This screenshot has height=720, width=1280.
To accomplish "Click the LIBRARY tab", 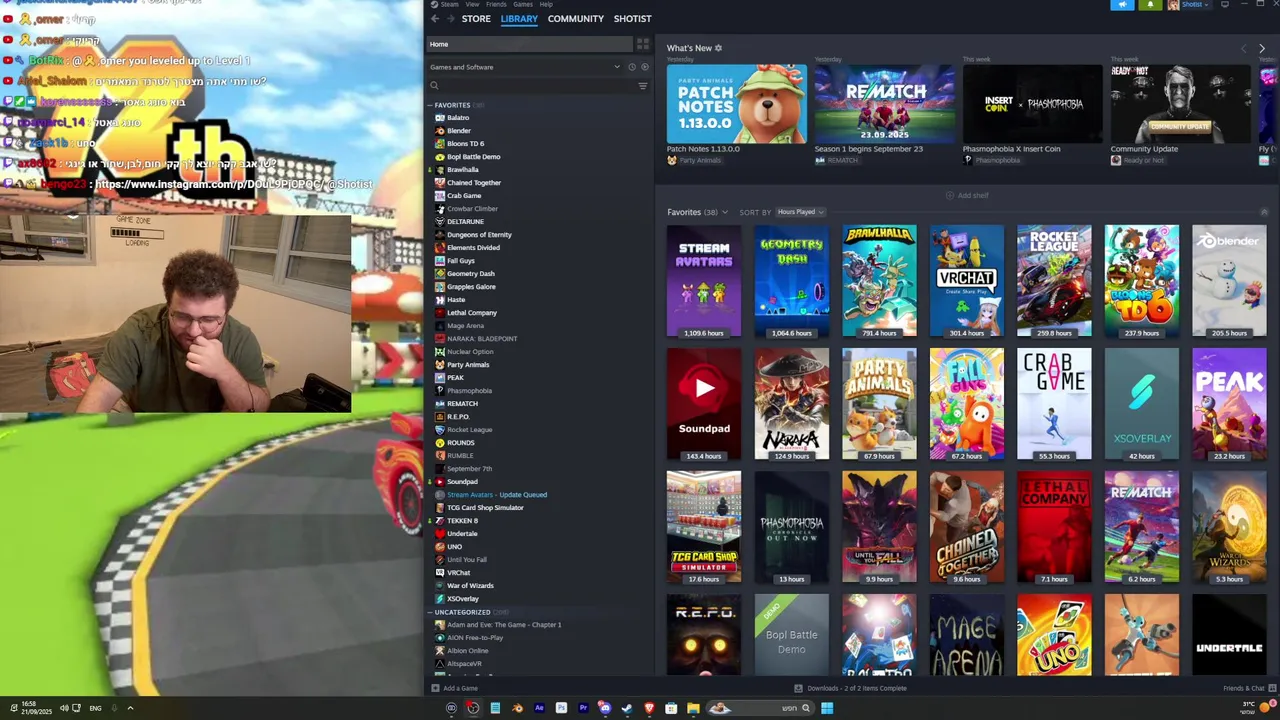I will [x=519, y=19].
